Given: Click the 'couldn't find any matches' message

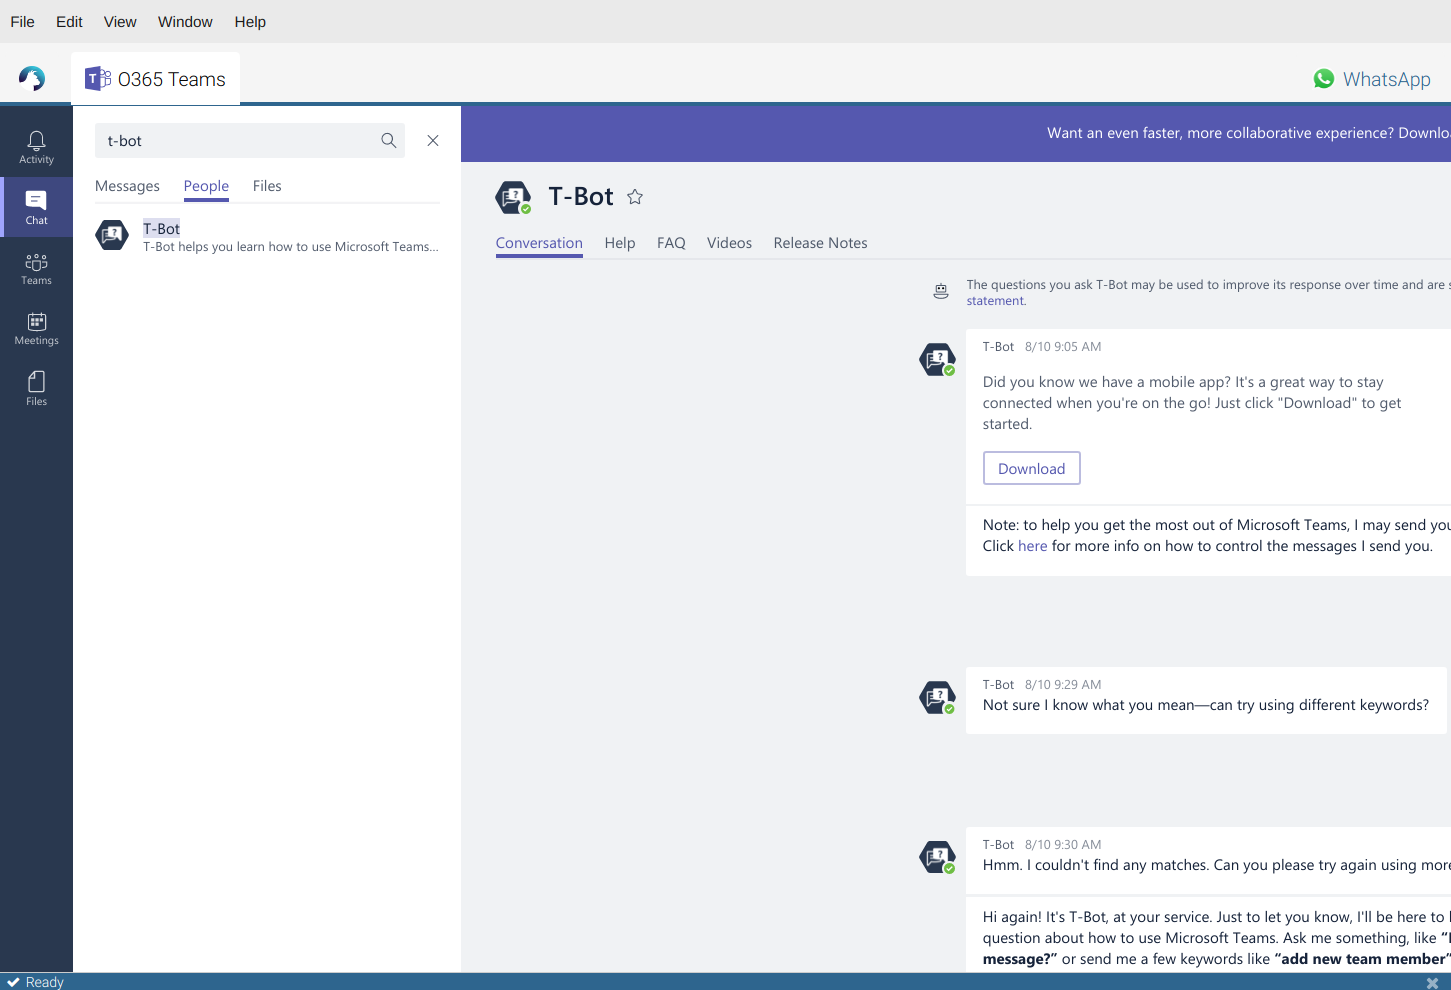Looking at the screenshot, I should pyautogui.click(x=1217, y=865).
